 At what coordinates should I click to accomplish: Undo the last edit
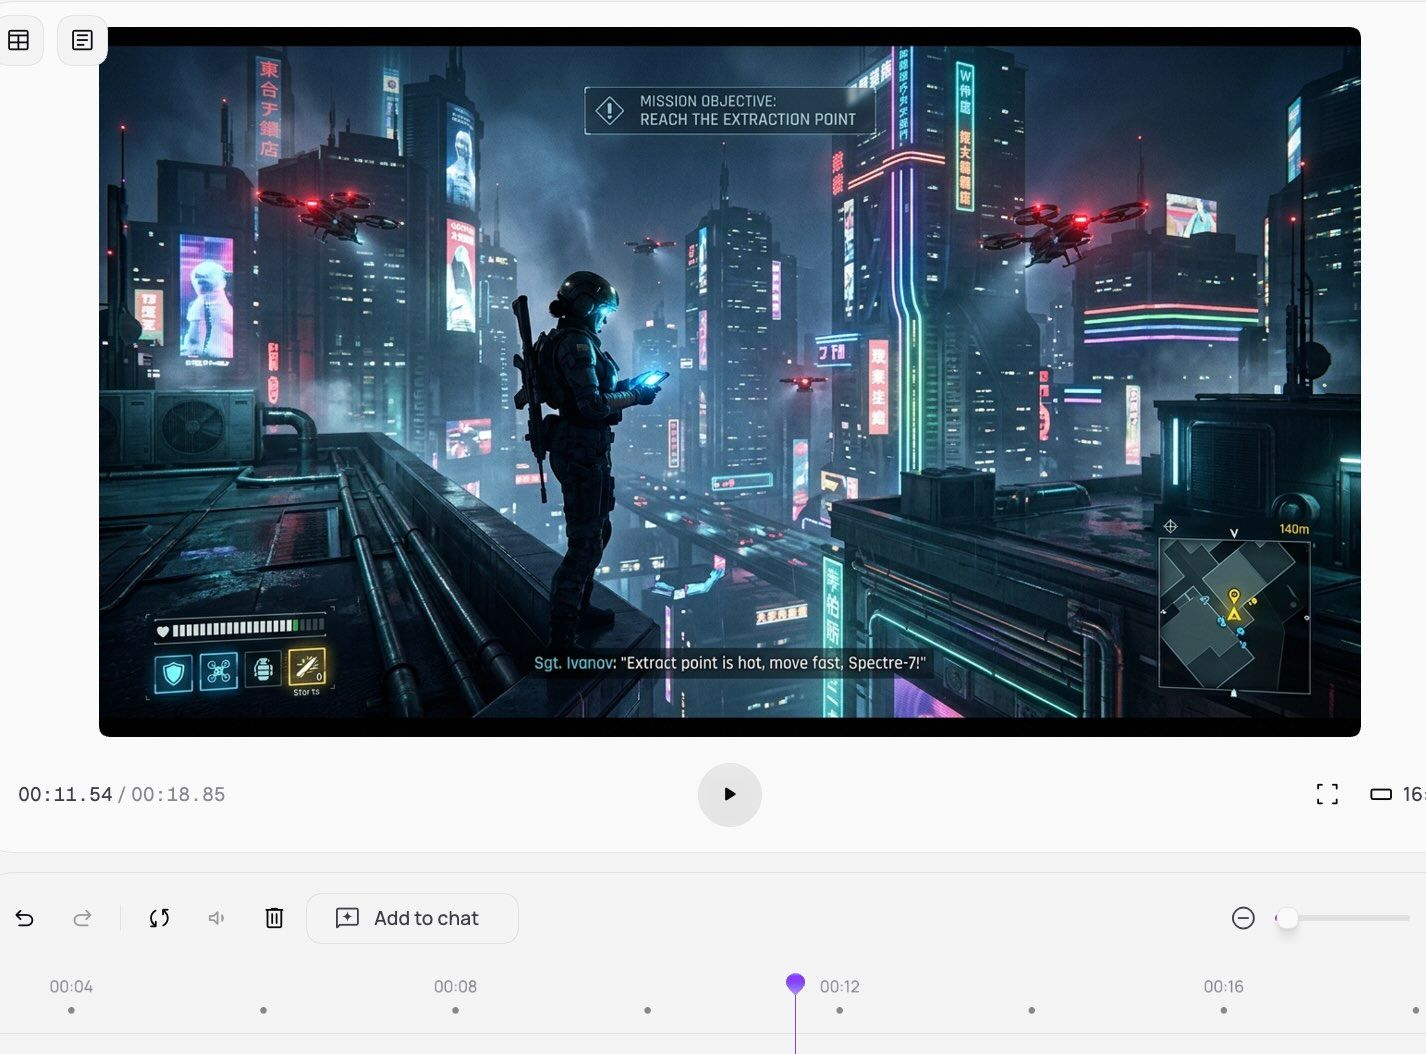coord(25,918)
